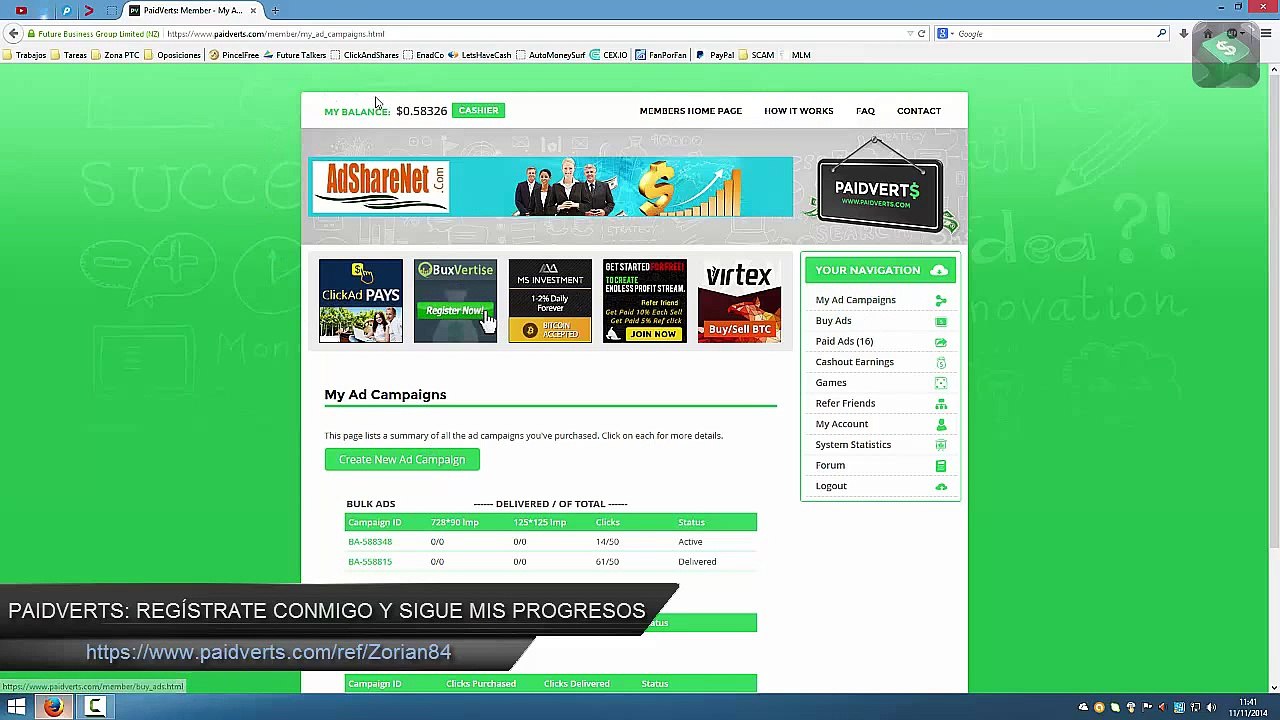Screen dimensions: 1280x720
Task: Click Create New Ad Campaign button
Action: (x=402, y=460)
